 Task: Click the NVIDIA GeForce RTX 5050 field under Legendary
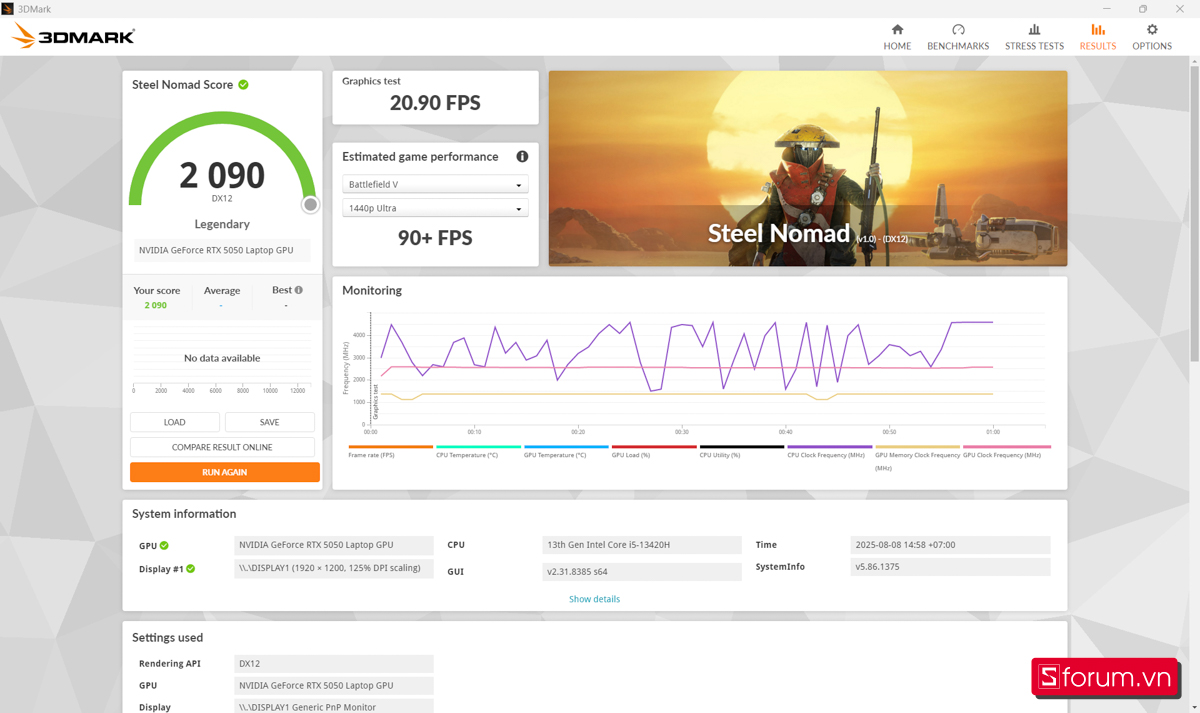point(222,250)
